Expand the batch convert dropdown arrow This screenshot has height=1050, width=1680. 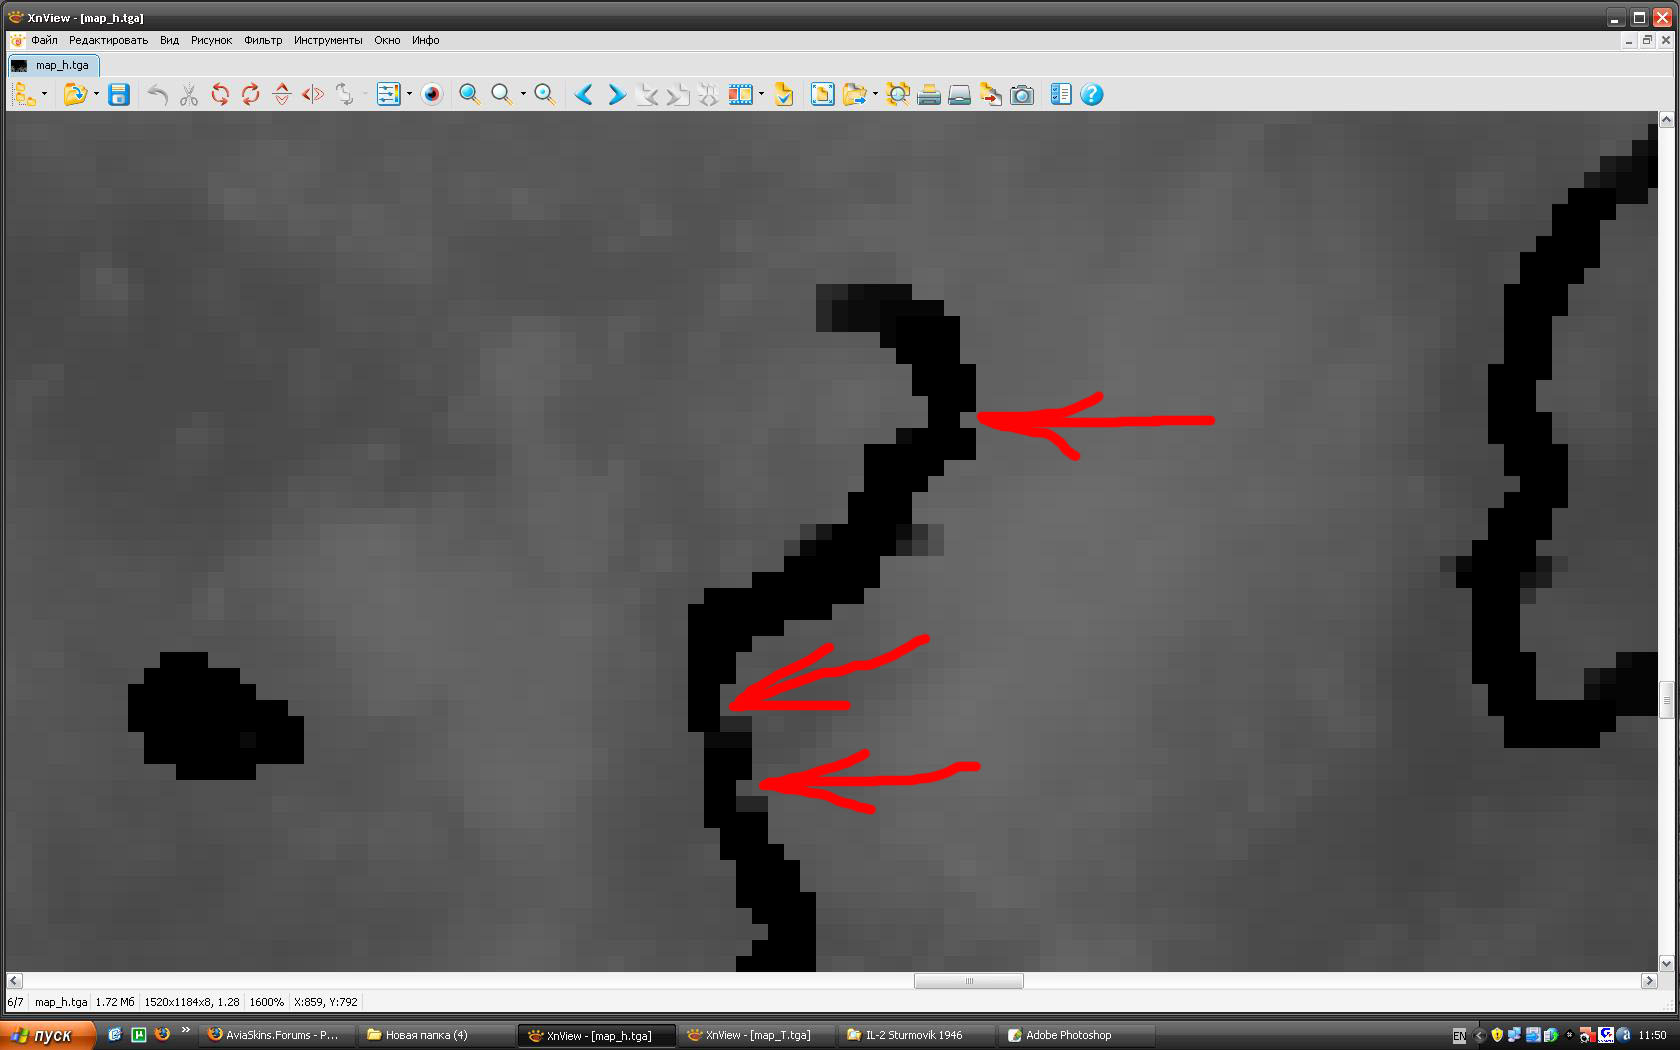click(x=875, y=94)
